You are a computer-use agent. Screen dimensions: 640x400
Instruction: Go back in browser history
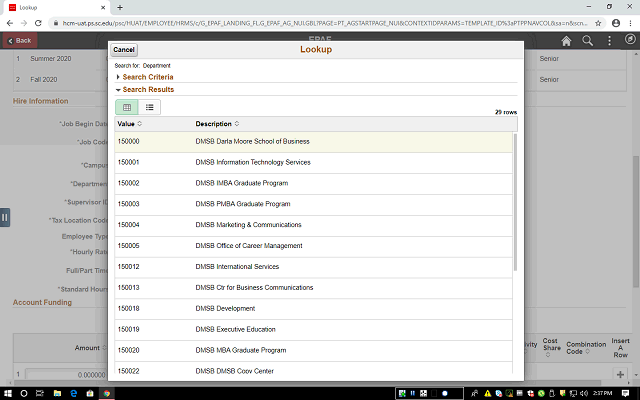(x=10, y=23)
